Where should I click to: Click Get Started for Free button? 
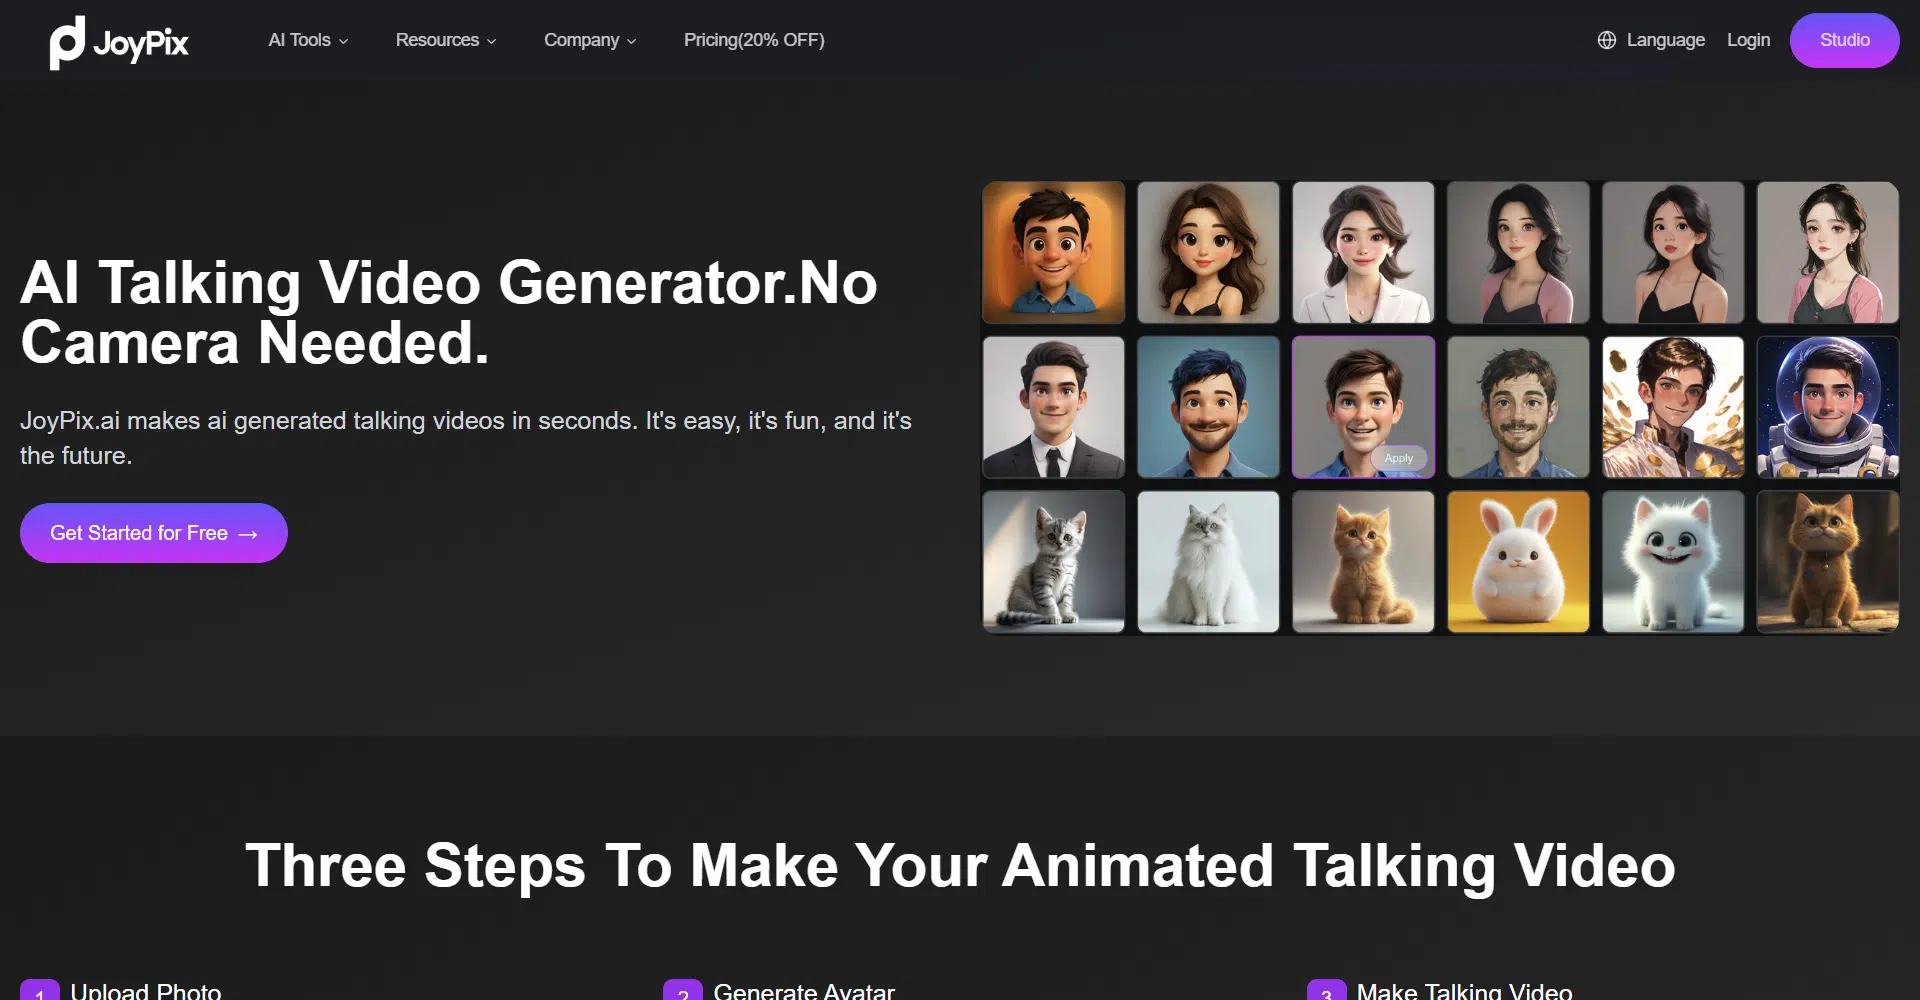coord(154,533)
